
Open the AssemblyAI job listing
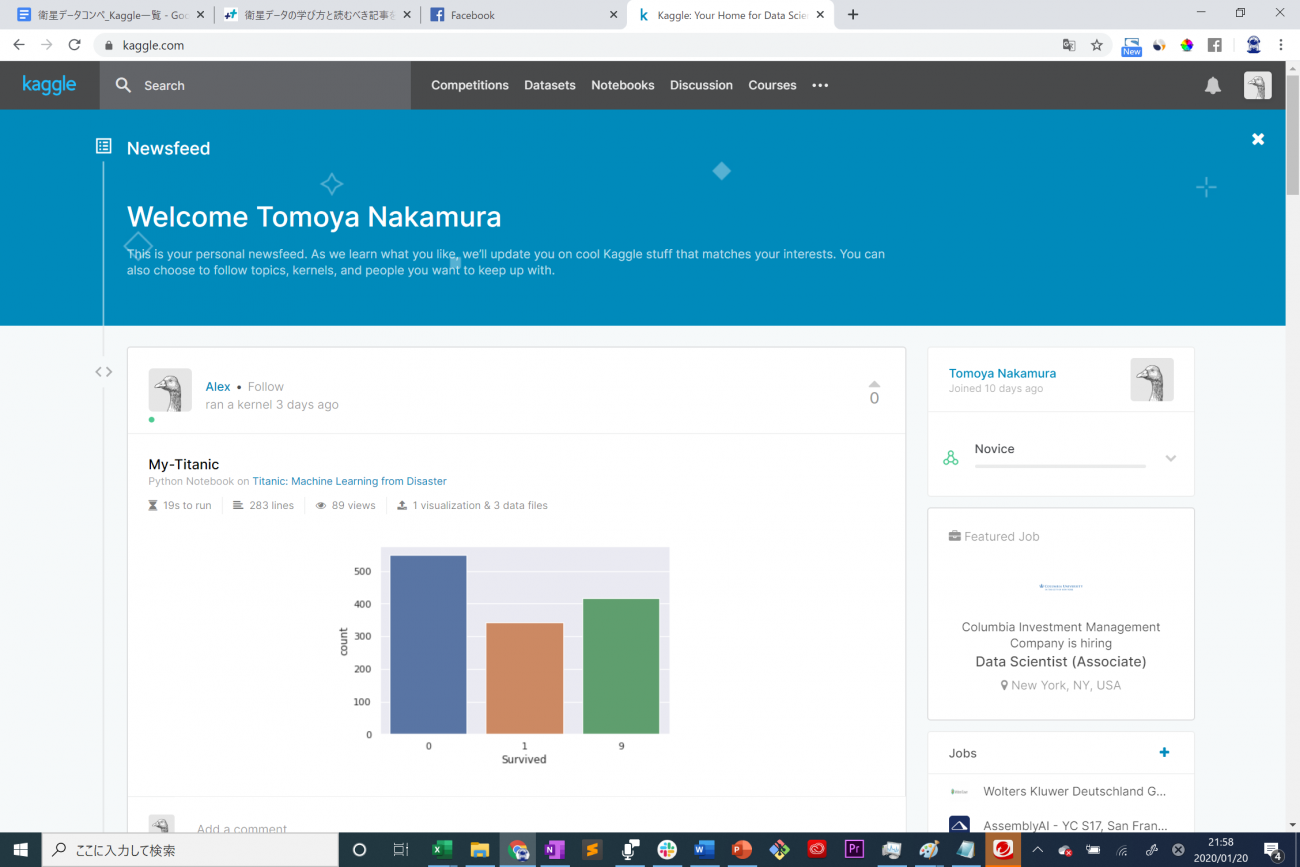1074,826
